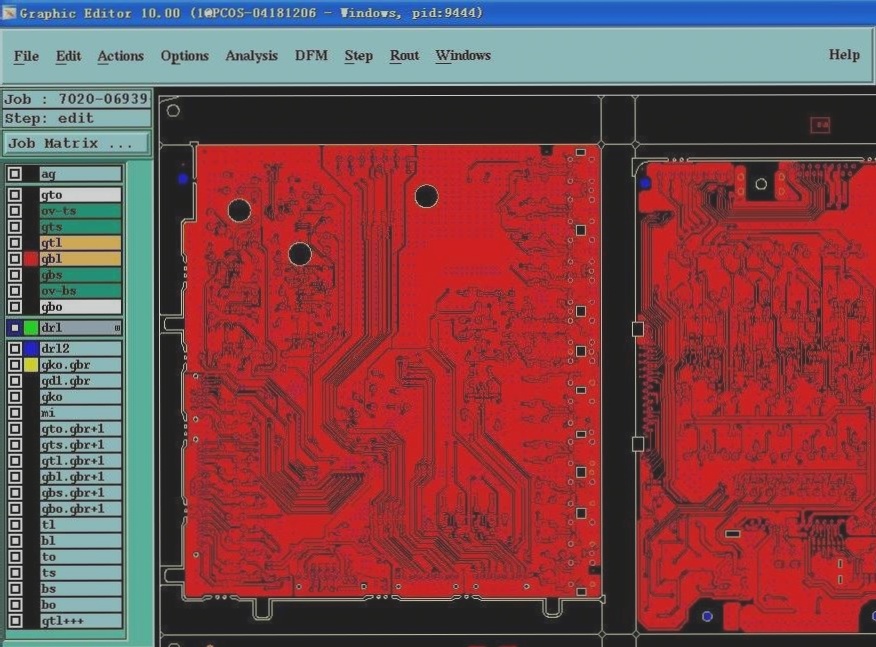Click the Graphic Editor title bar icon
The image size is (876, 647).
9,13
